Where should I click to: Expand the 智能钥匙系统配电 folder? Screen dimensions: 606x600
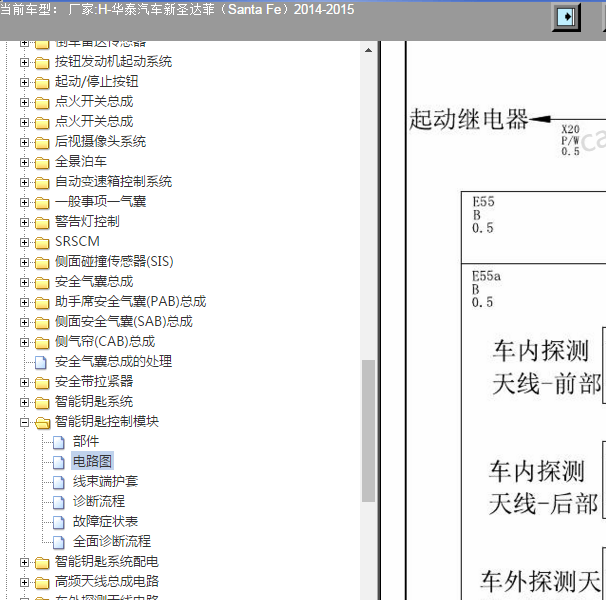pyautogui.click(x=24, y=562)
